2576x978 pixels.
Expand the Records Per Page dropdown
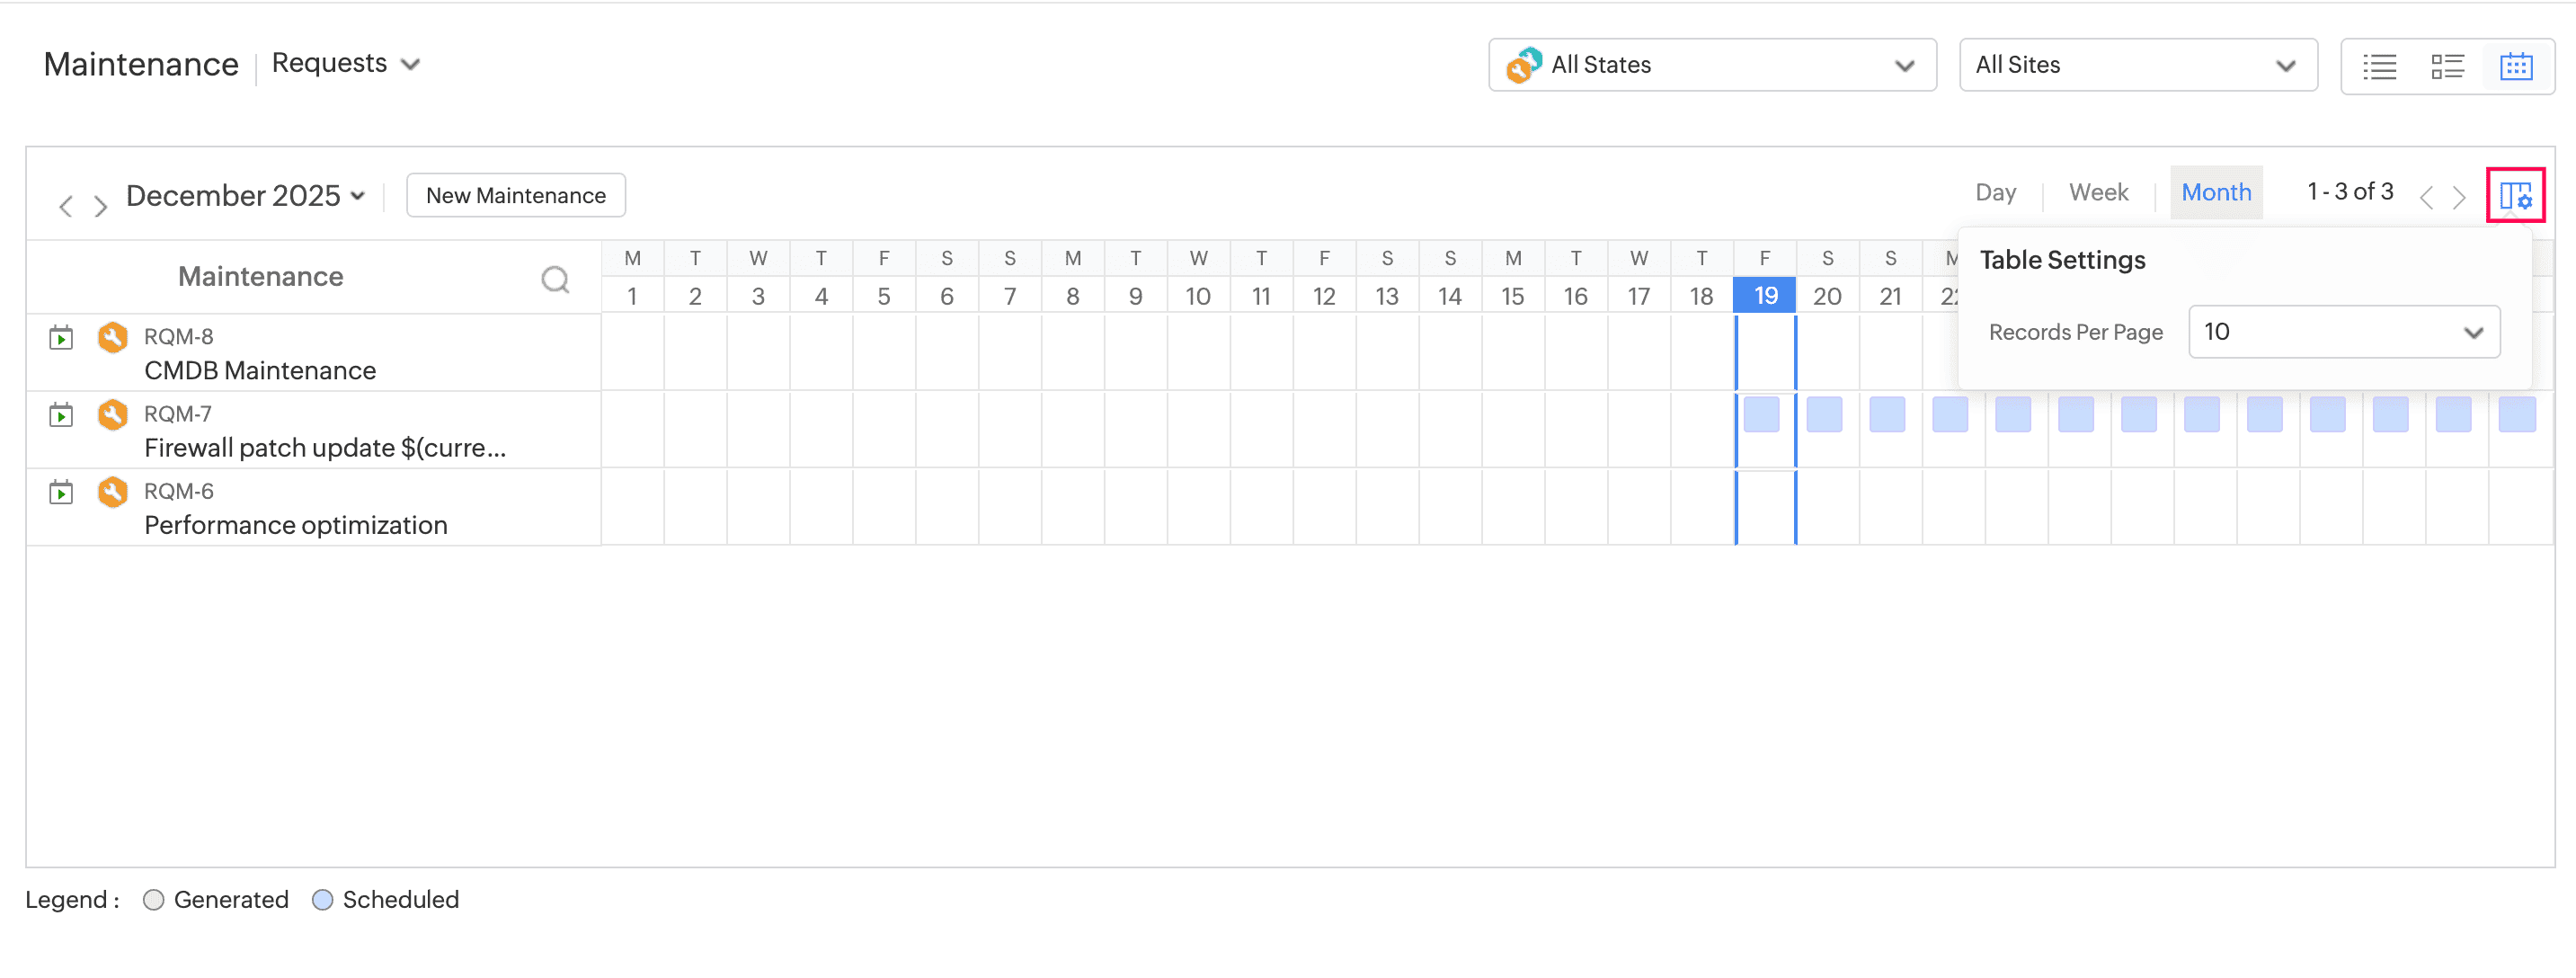tap(2343, 332)
